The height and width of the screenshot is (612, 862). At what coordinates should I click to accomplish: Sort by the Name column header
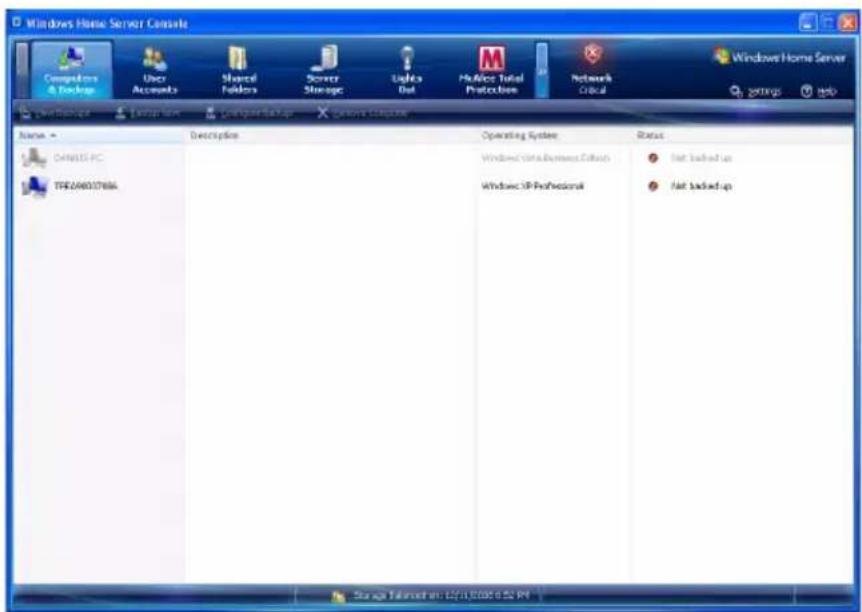[x=99, y=135]
